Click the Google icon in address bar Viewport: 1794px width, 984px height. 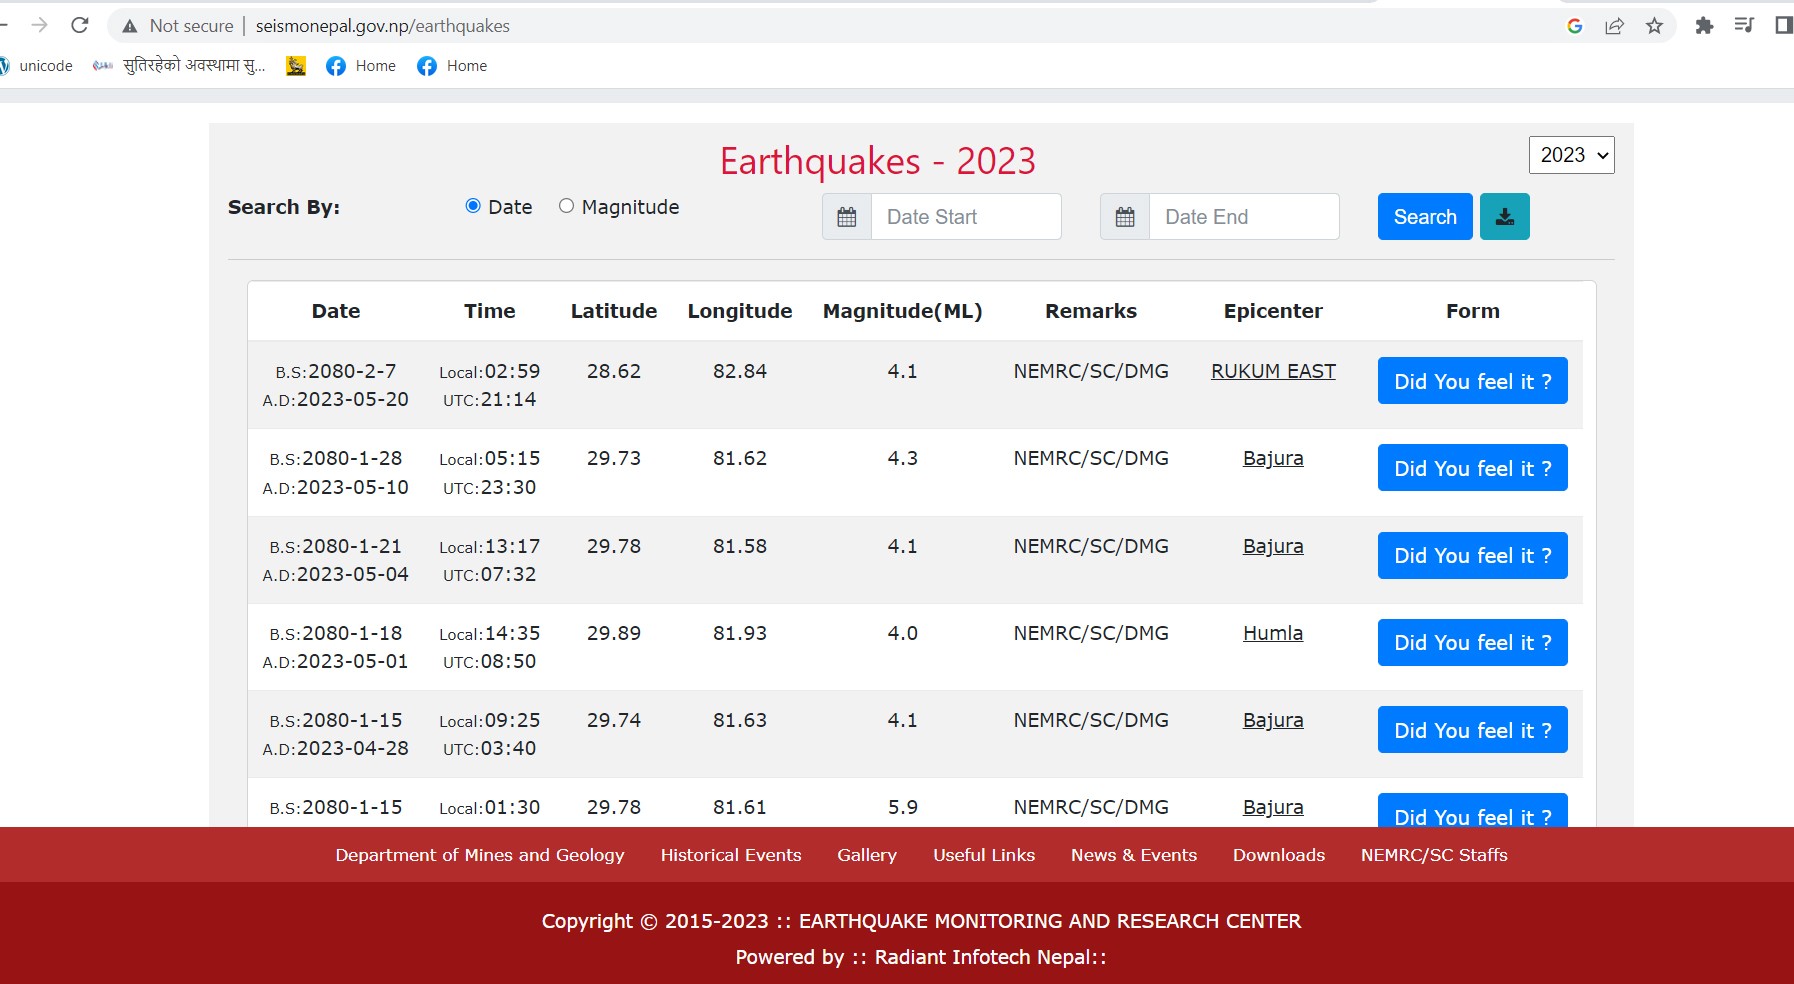pos(1574,26)
